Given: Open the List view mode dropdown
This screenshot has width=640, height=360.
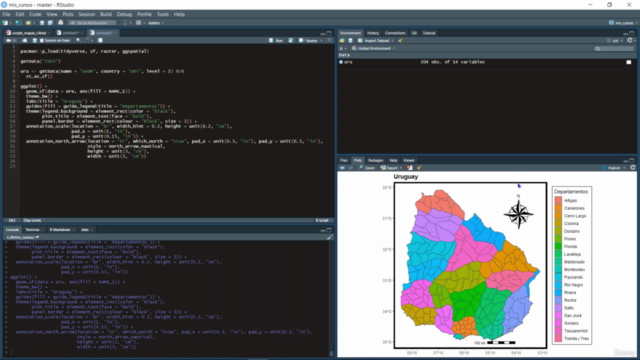Looking at the screenshot, I should tap(615, 40).
